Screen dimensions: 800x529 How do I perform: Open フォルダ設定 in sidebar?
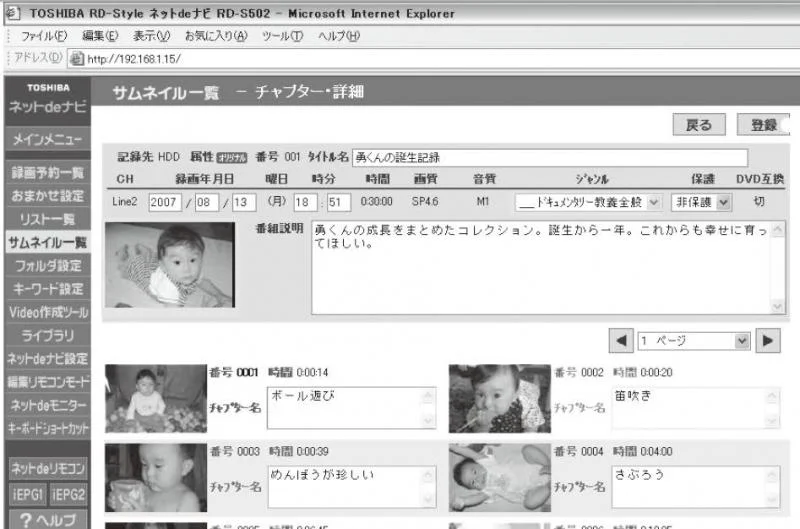tap(47, 266)
